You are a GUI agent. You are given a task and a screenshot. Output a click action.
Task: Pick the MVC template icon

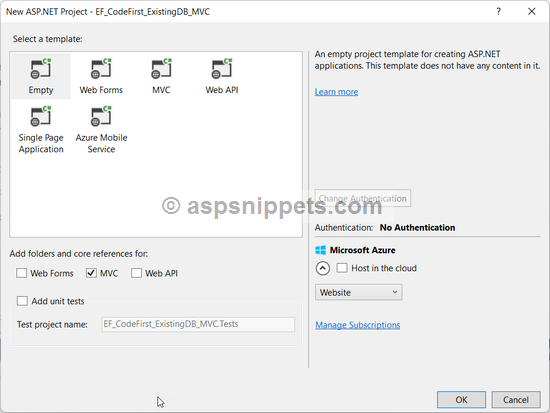point(161,68)
